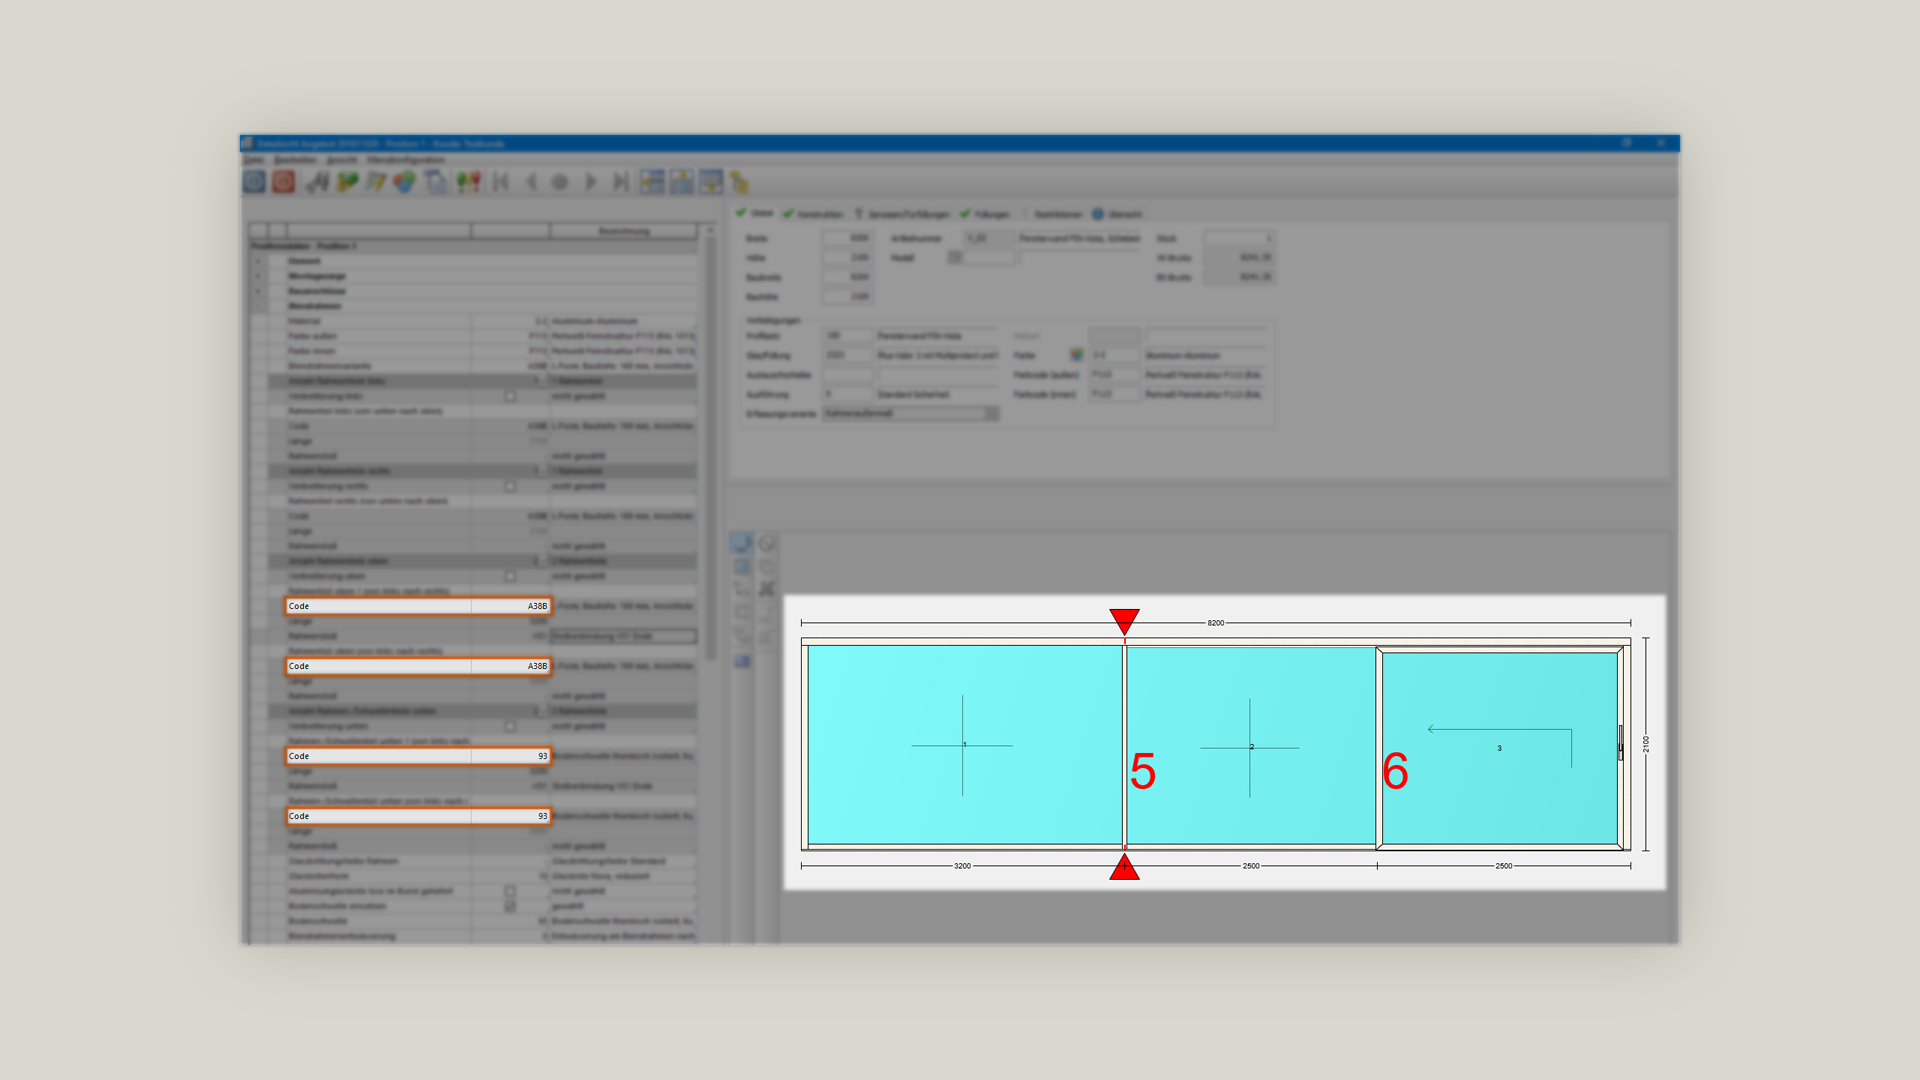Image resolution: width=1920 pixels, height=1080 pixels.
Task: Jump to the first position record
Action: pos(501,182)
